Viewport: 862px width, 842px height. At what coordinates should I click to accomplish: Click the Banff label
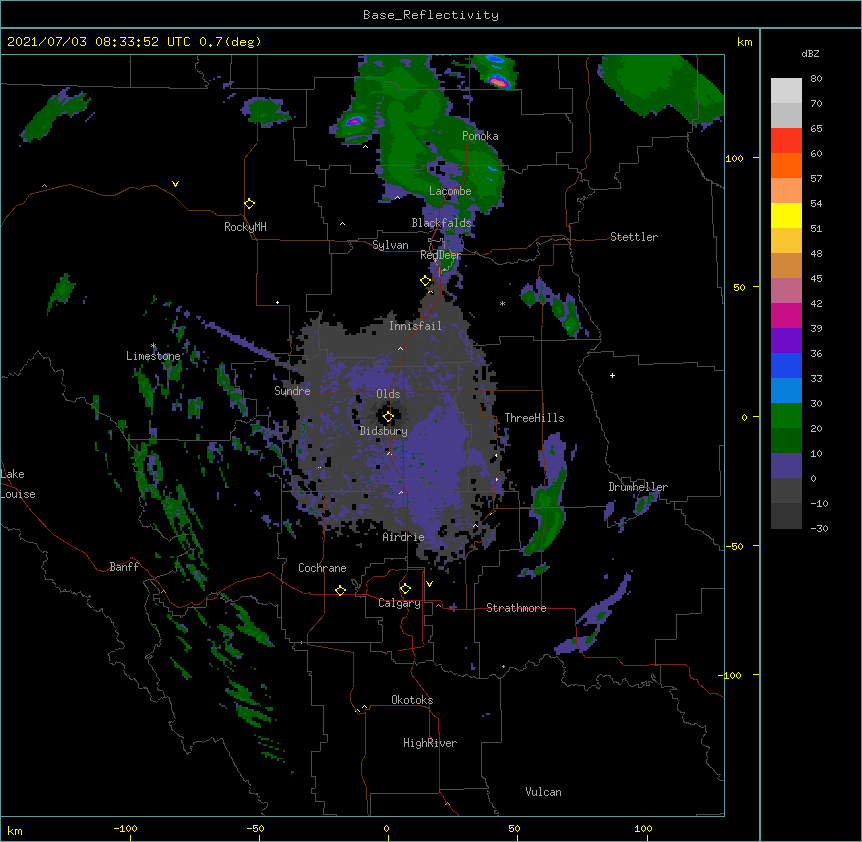point(124,567)
